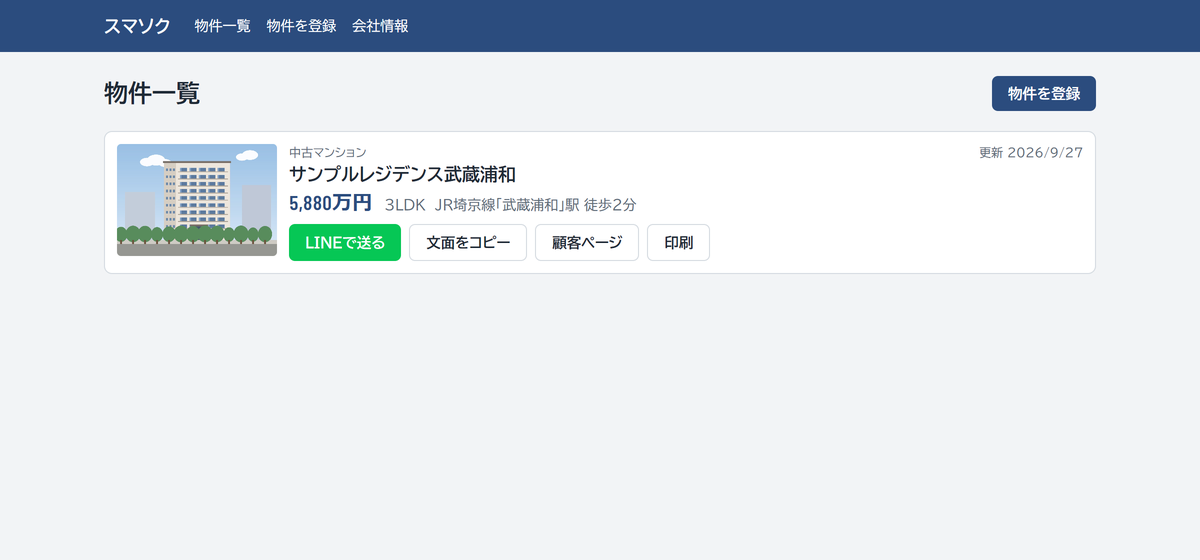Image resolution: width=1200 pixels, height=560 pixels.
Task: Print the listing with 印刷 button
Action: point(679,243)
